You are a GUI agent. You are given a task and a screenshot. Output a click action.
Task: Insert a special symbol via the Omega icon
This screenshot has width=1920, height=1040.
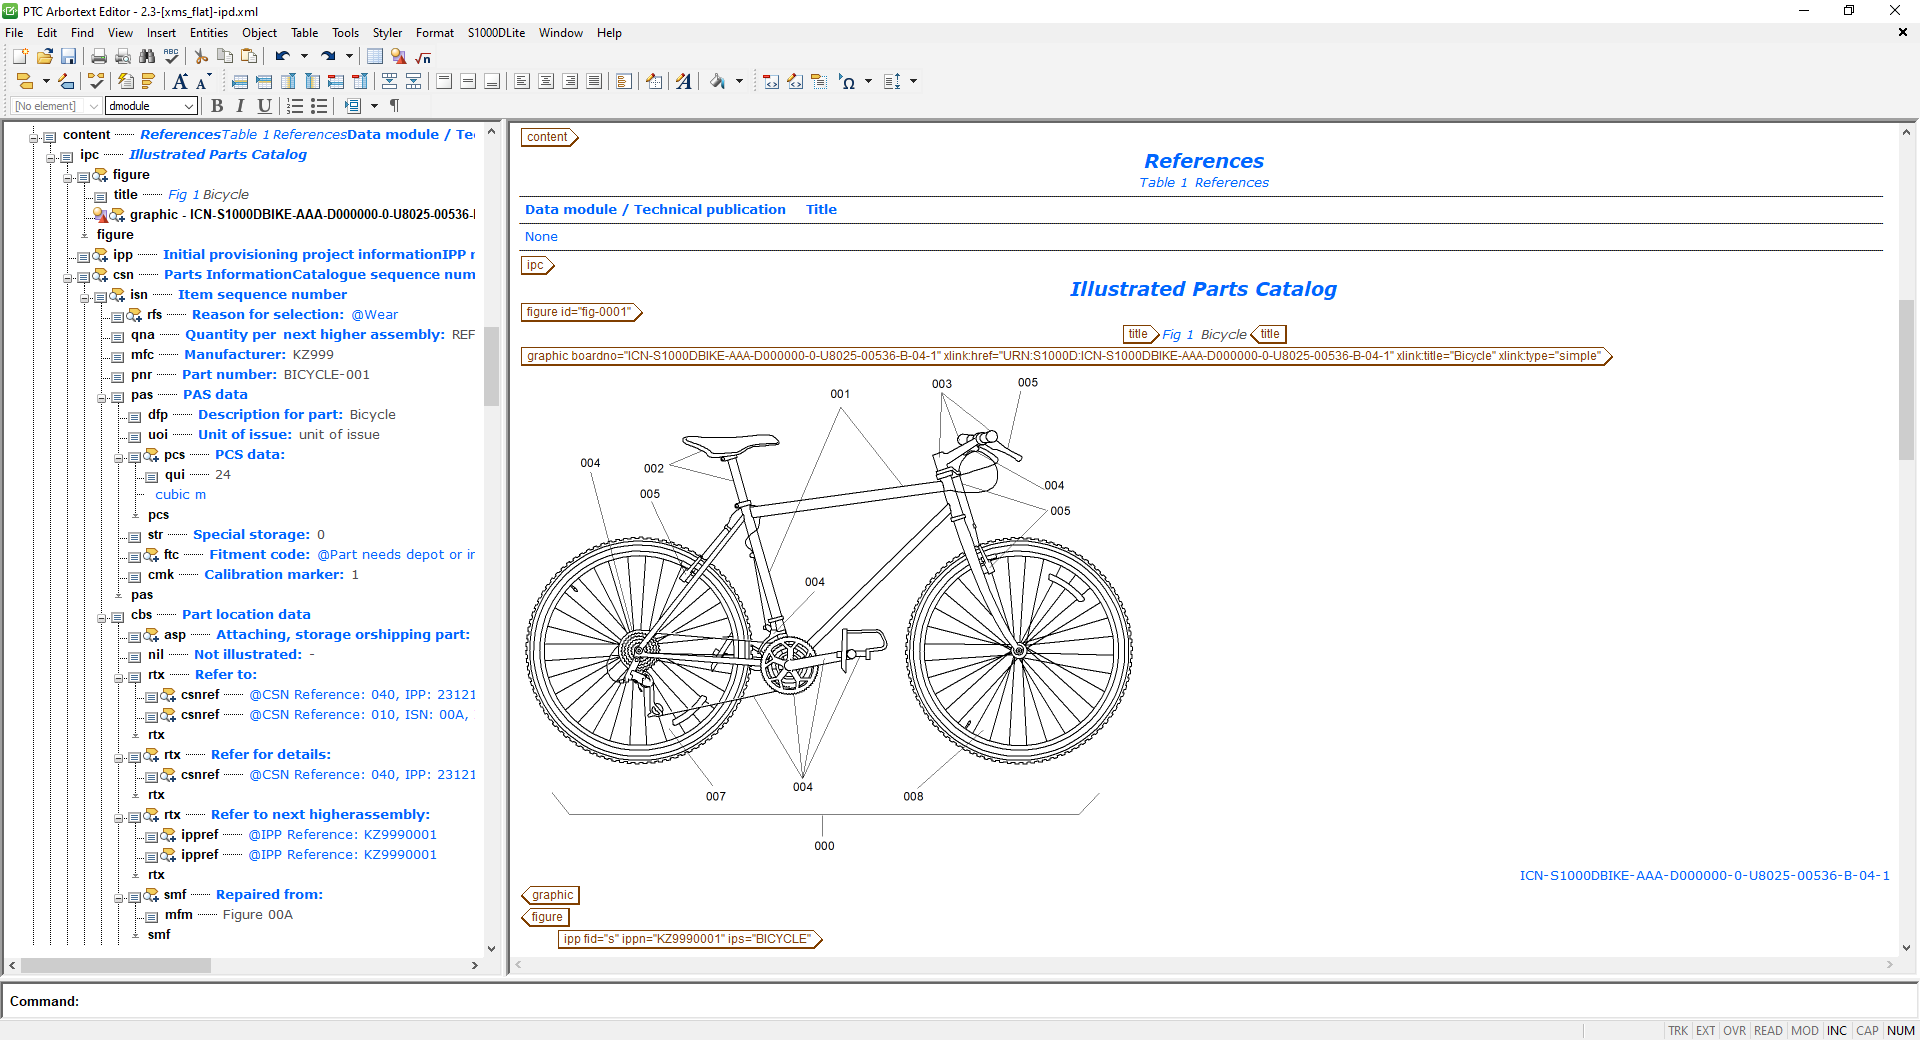[x=849, y=81]
